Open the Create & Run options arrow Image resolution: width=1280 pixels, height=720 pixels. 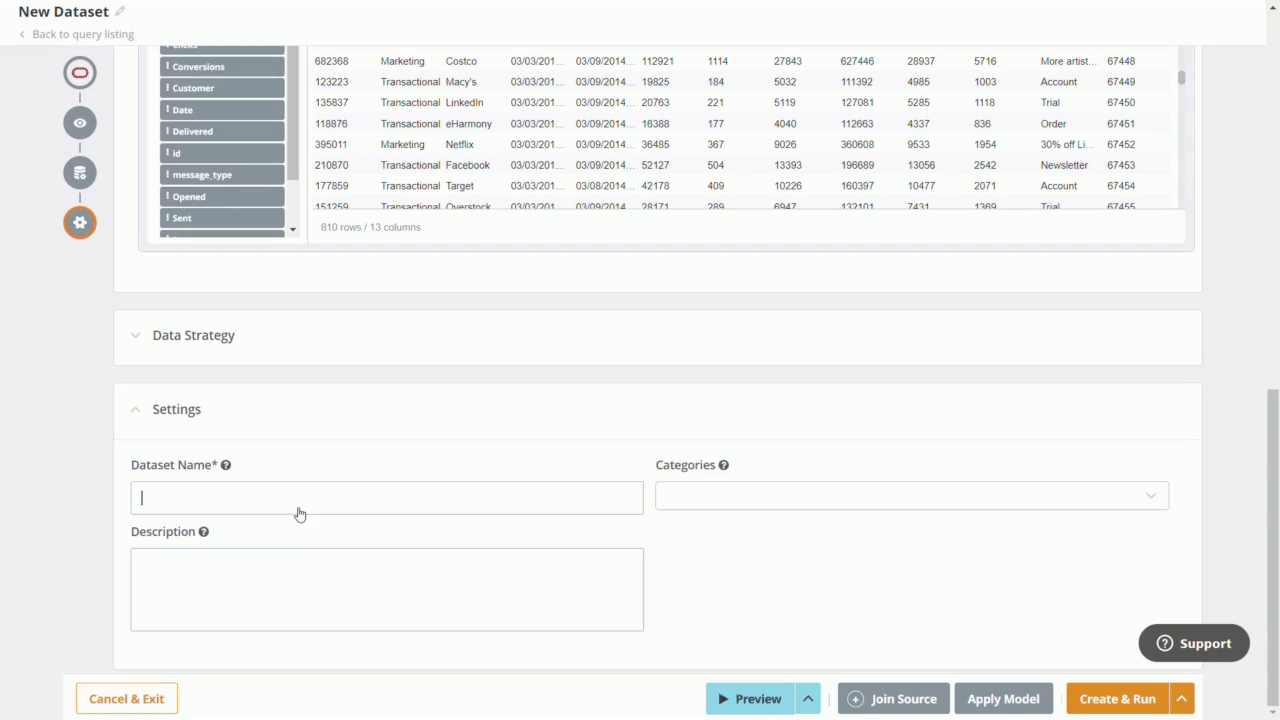point(1181,699)
